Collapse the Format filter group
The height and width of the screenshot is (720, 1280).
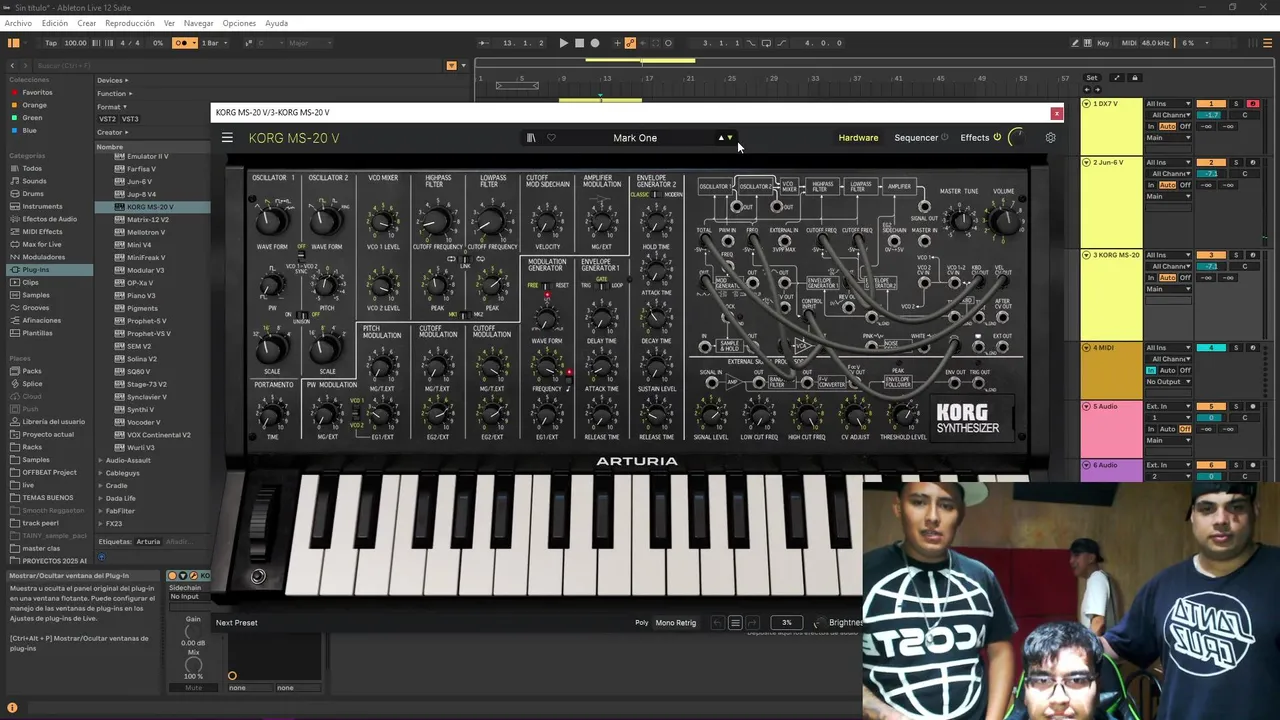point(111,106)
